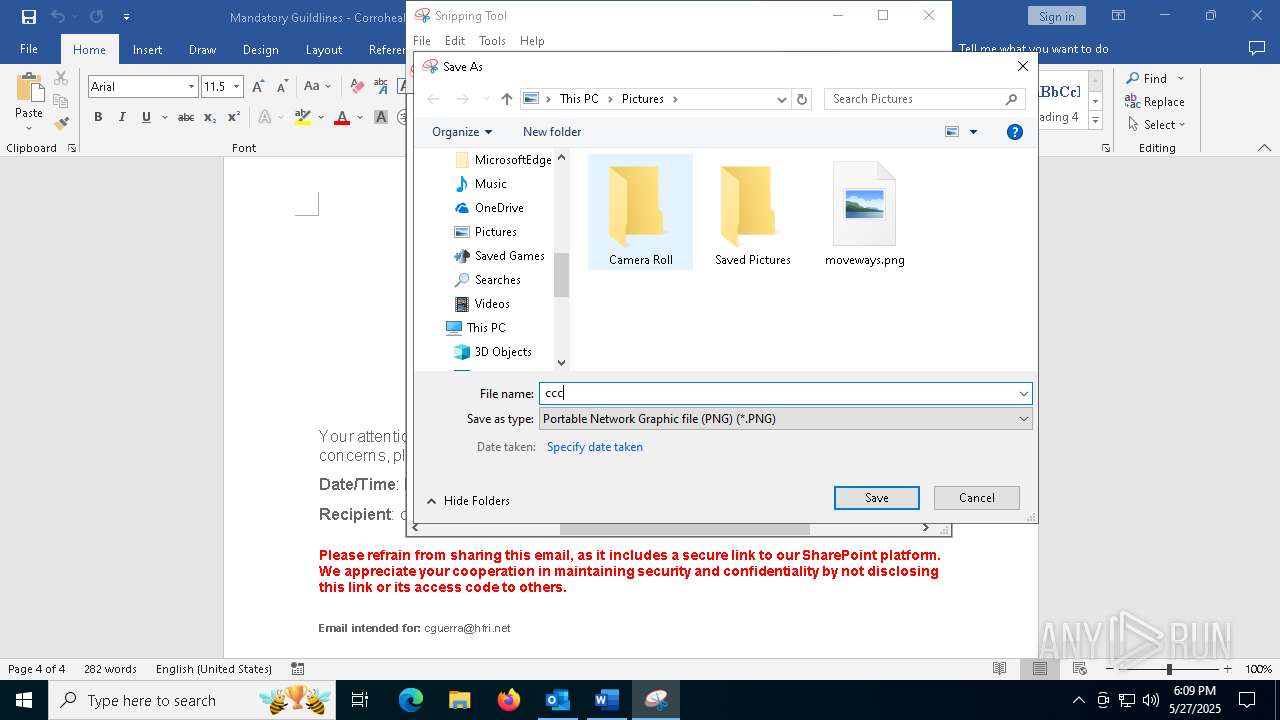Open the Text Effects icon

point(265,117)
